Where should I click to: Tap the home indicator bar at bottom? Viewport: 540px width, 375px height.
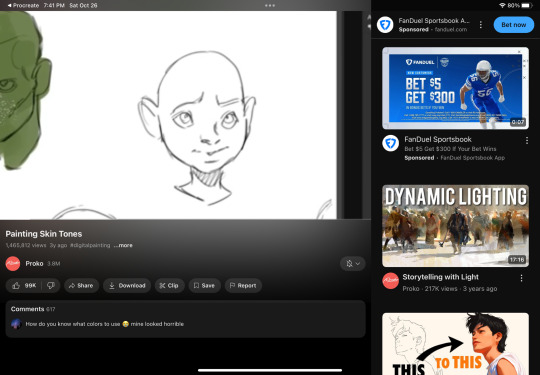point(270,371)
